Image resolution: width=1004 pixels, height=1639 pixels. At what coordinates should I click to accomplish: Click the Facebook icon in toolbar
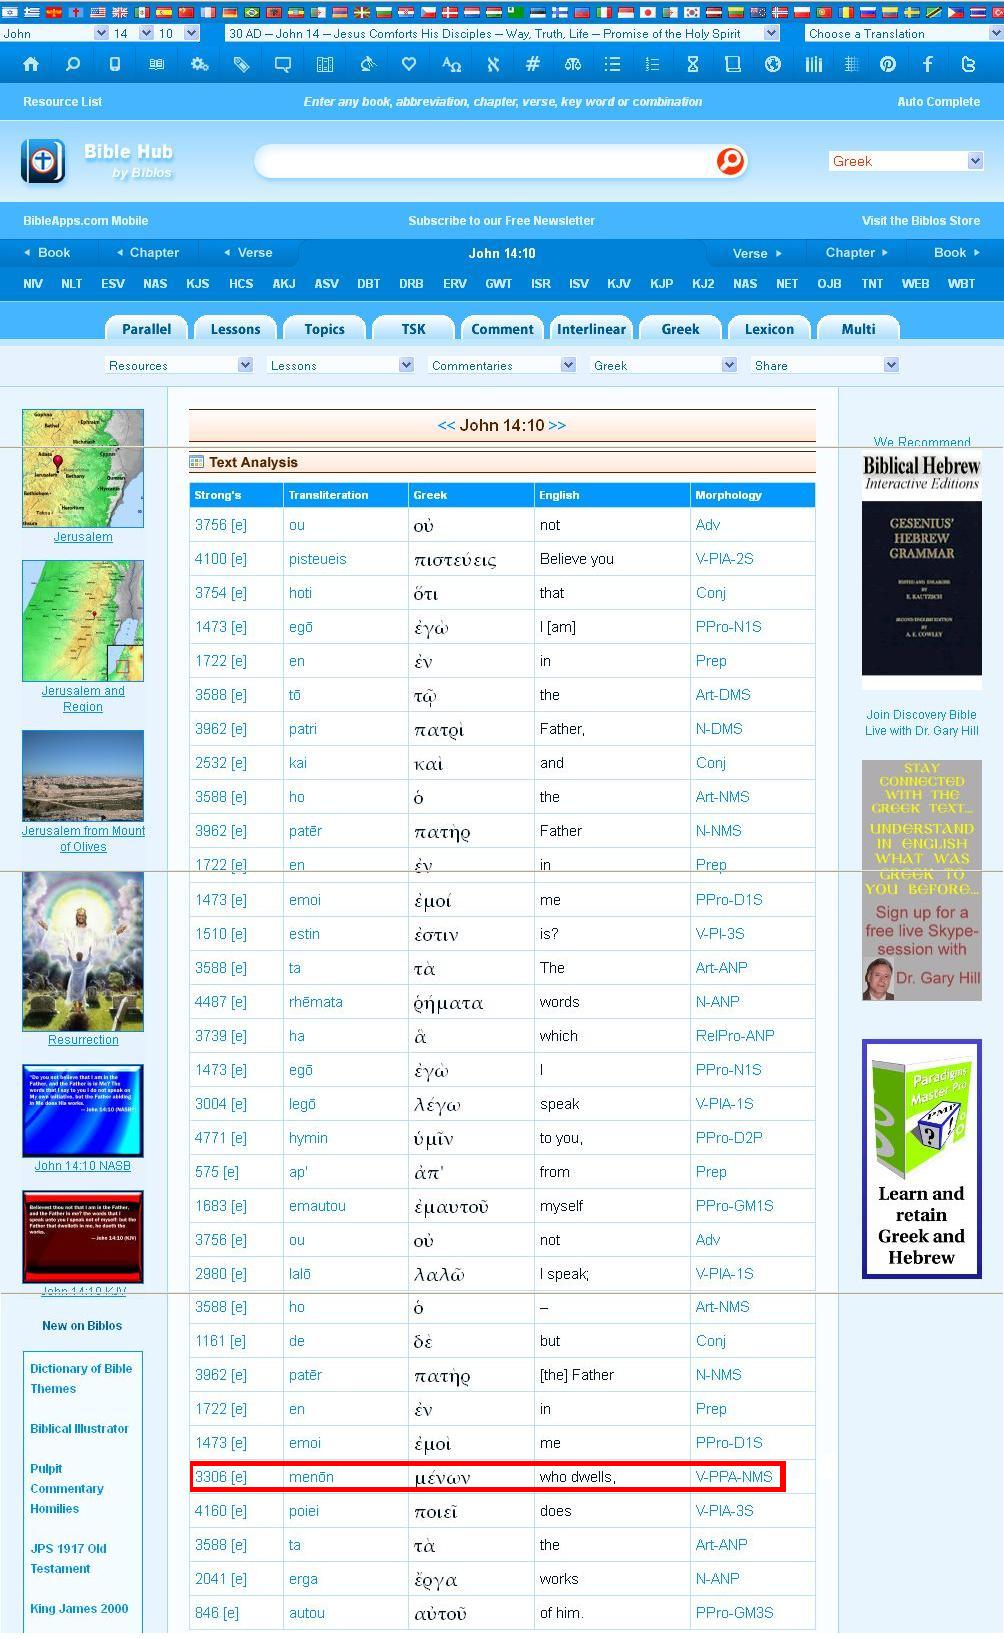(928, 64)
